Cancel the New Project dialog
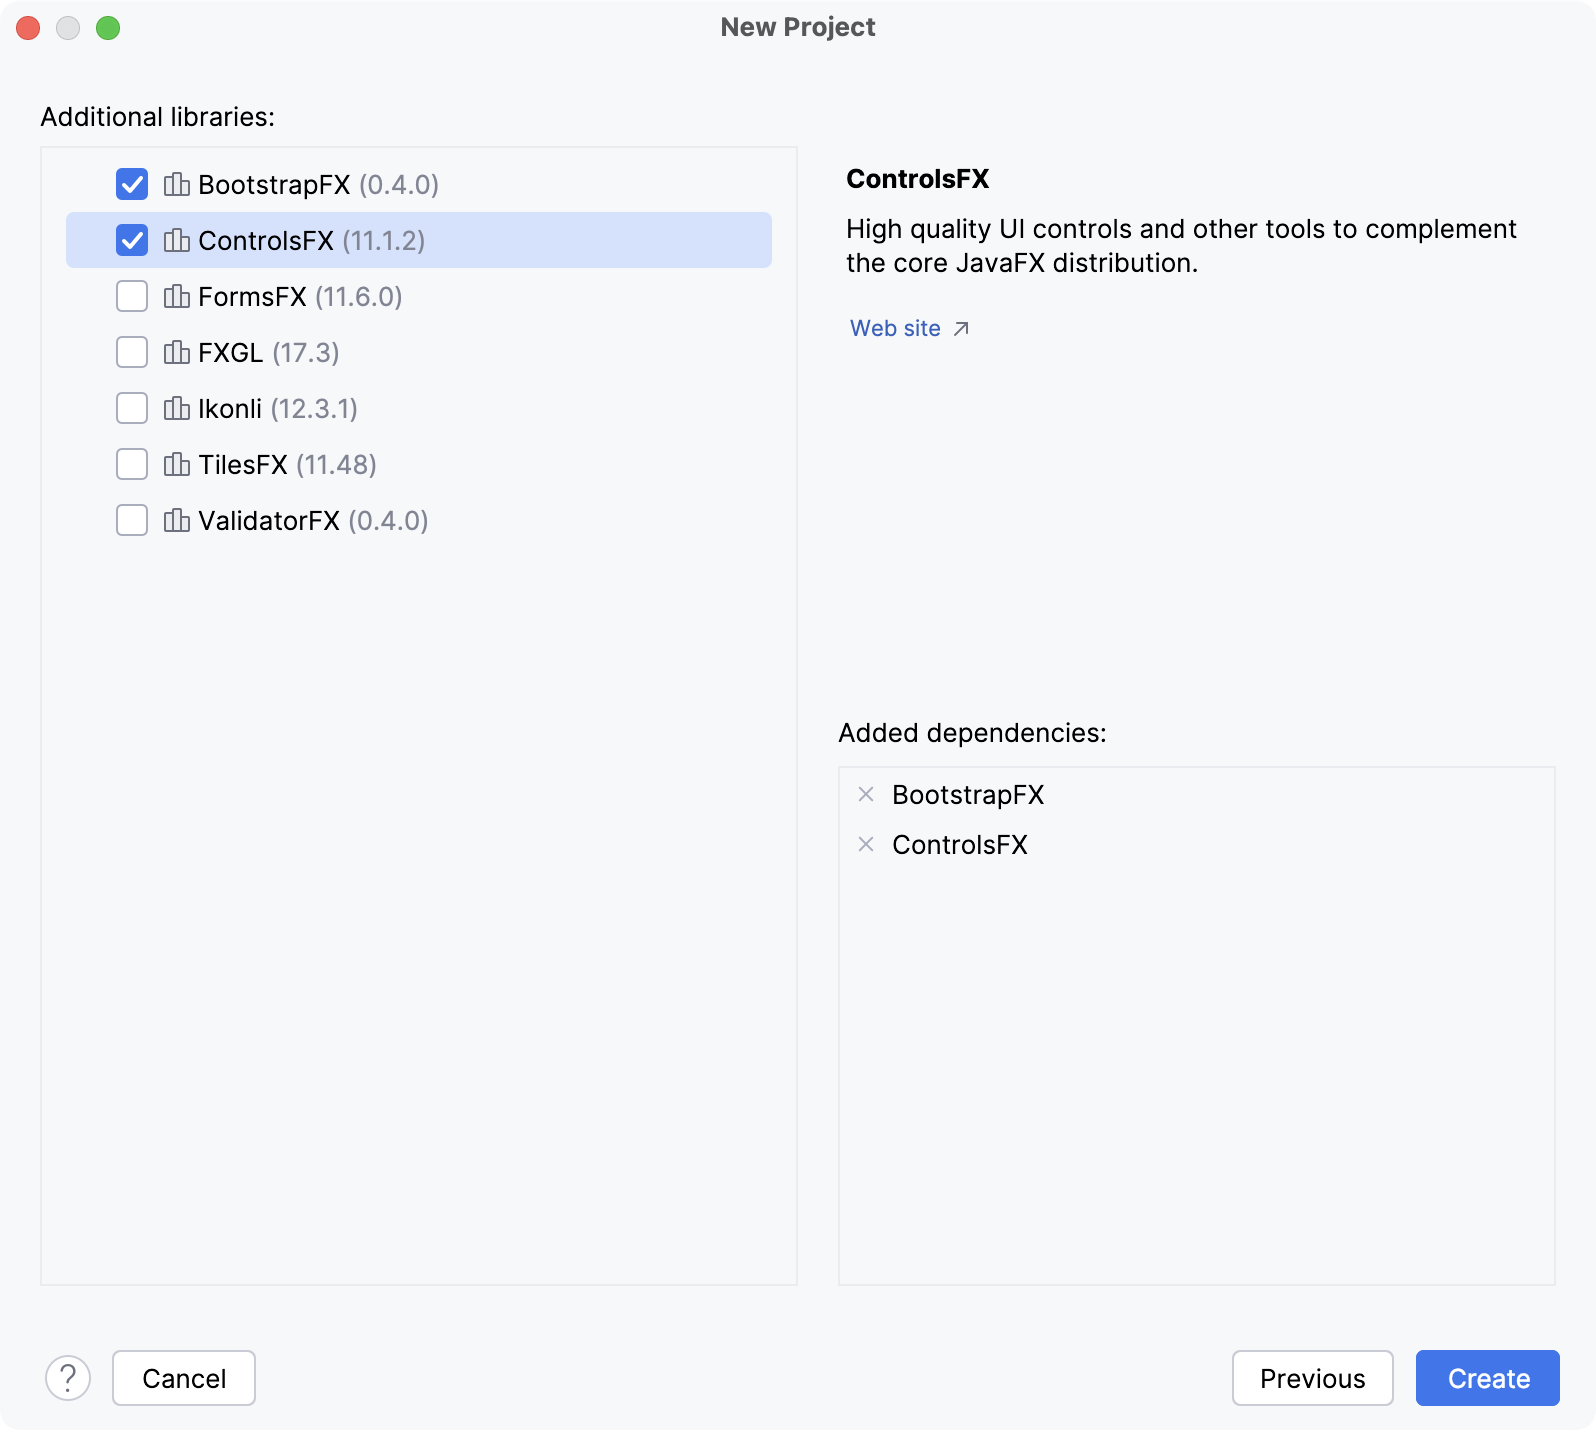 [x=184, y=1378]
